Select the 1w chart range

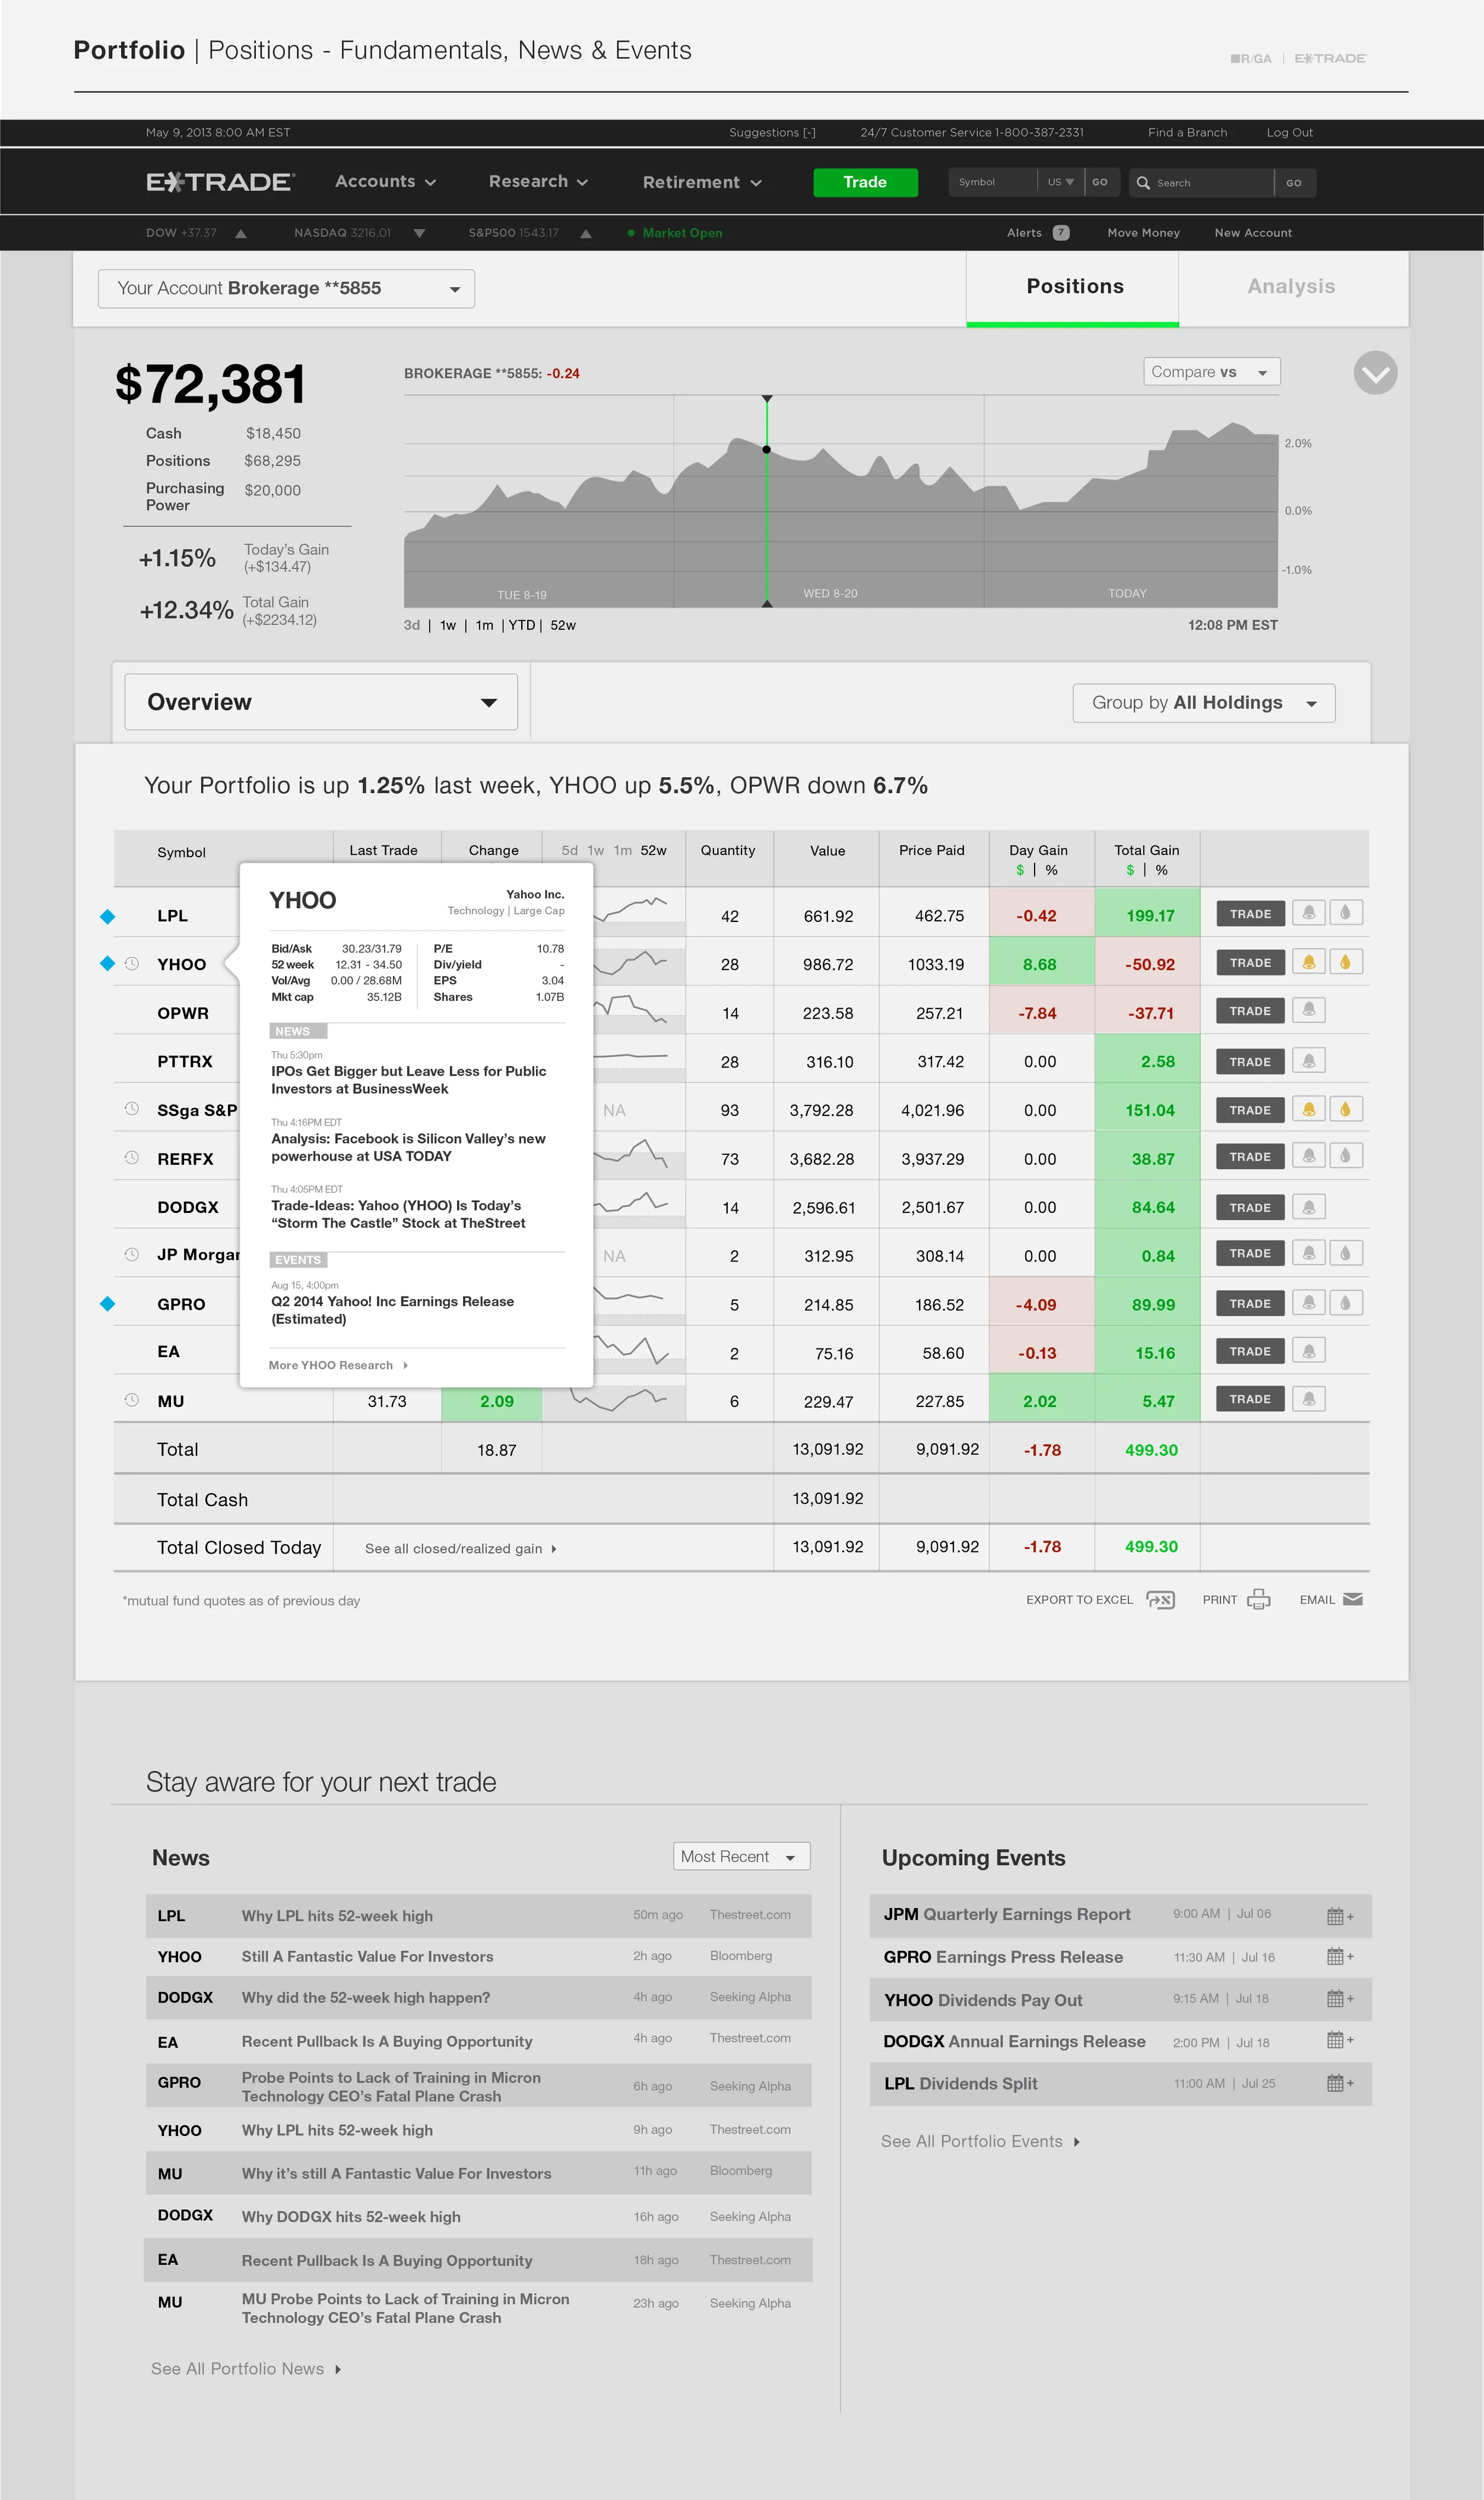tap(448, 626)
